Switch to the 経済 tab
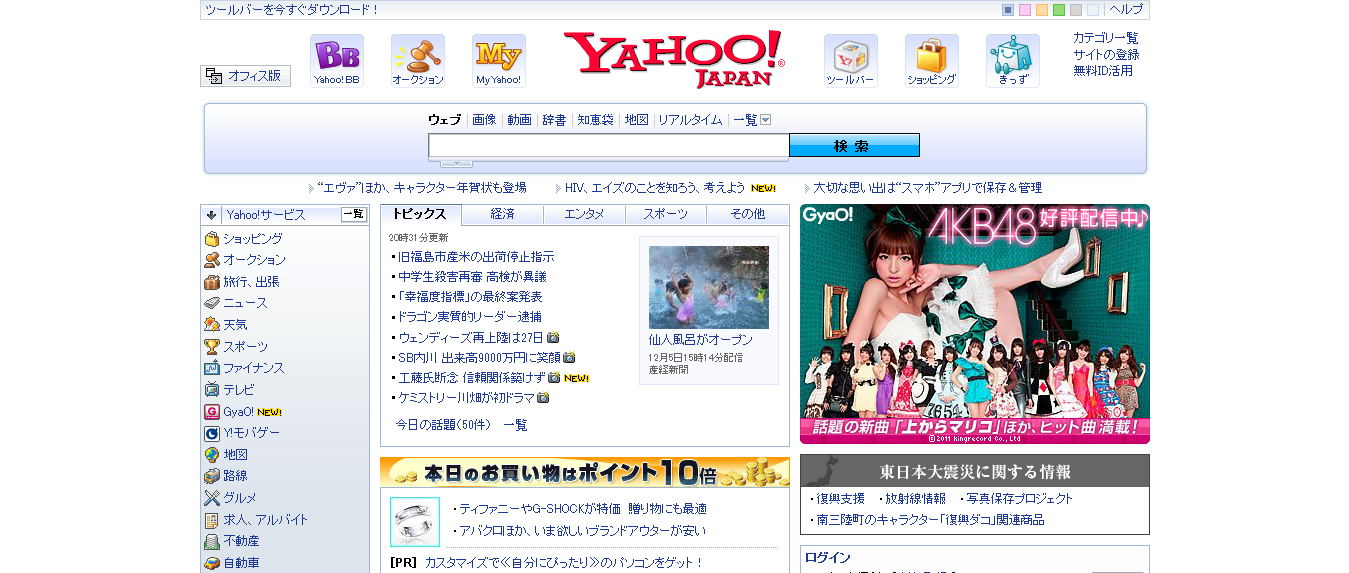Viewport: 1349px width, 573px height. coord(503,214)
